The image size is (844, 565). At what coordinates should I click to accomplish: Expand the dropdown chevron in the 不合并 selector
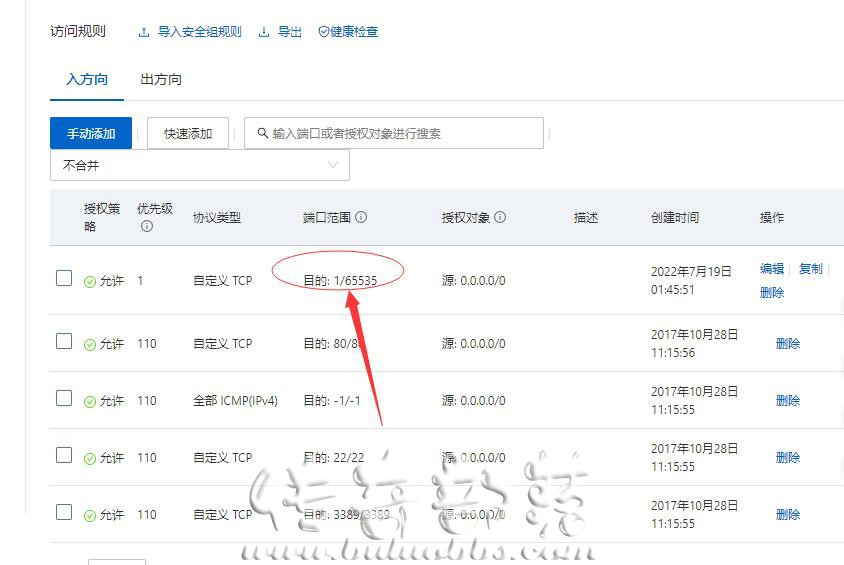[x=333, y=165]
